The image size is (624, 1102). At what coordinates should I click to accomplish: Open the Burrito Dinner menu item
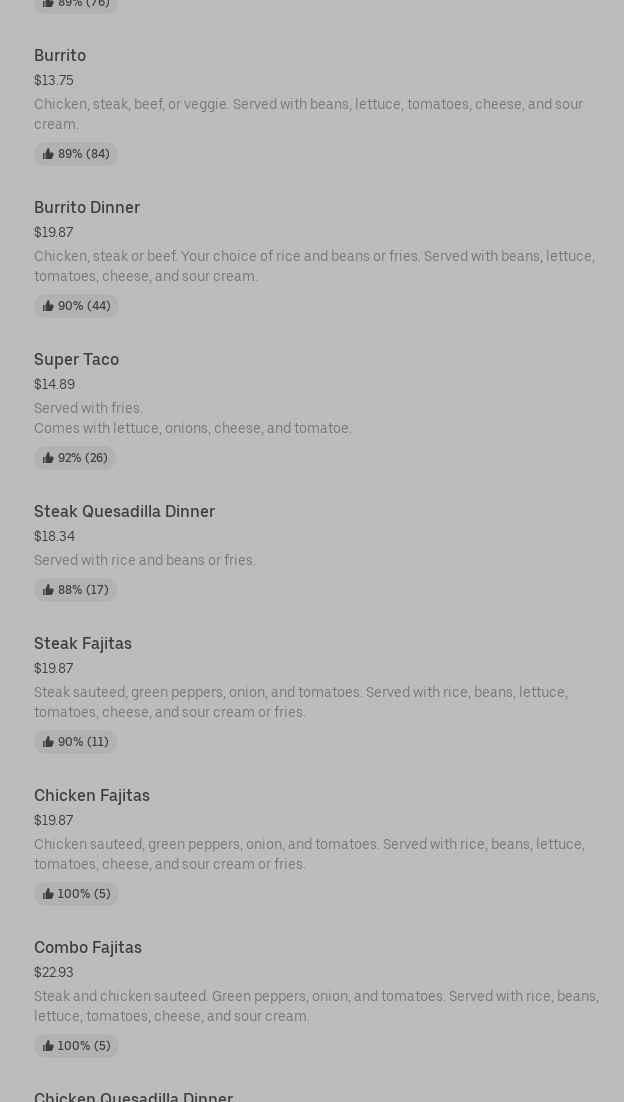[87, 208]
